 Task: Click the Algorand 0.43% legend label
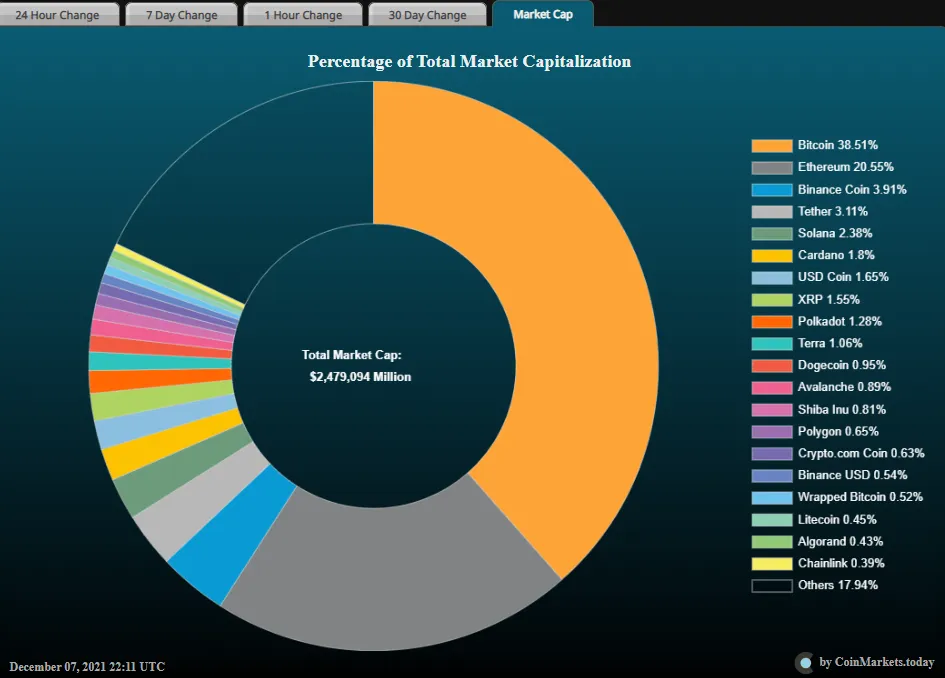[840, 541]
